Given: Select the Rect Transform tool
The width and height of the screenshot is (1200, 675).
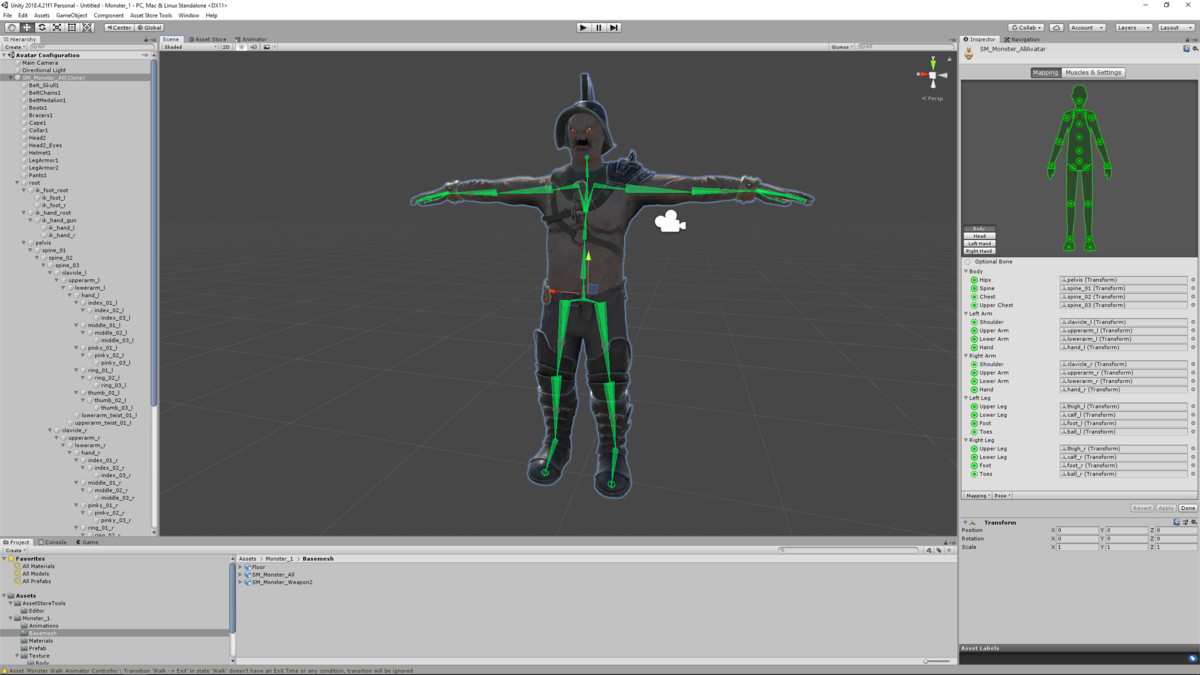Looking at the screenshot, I should coord(72,27).
